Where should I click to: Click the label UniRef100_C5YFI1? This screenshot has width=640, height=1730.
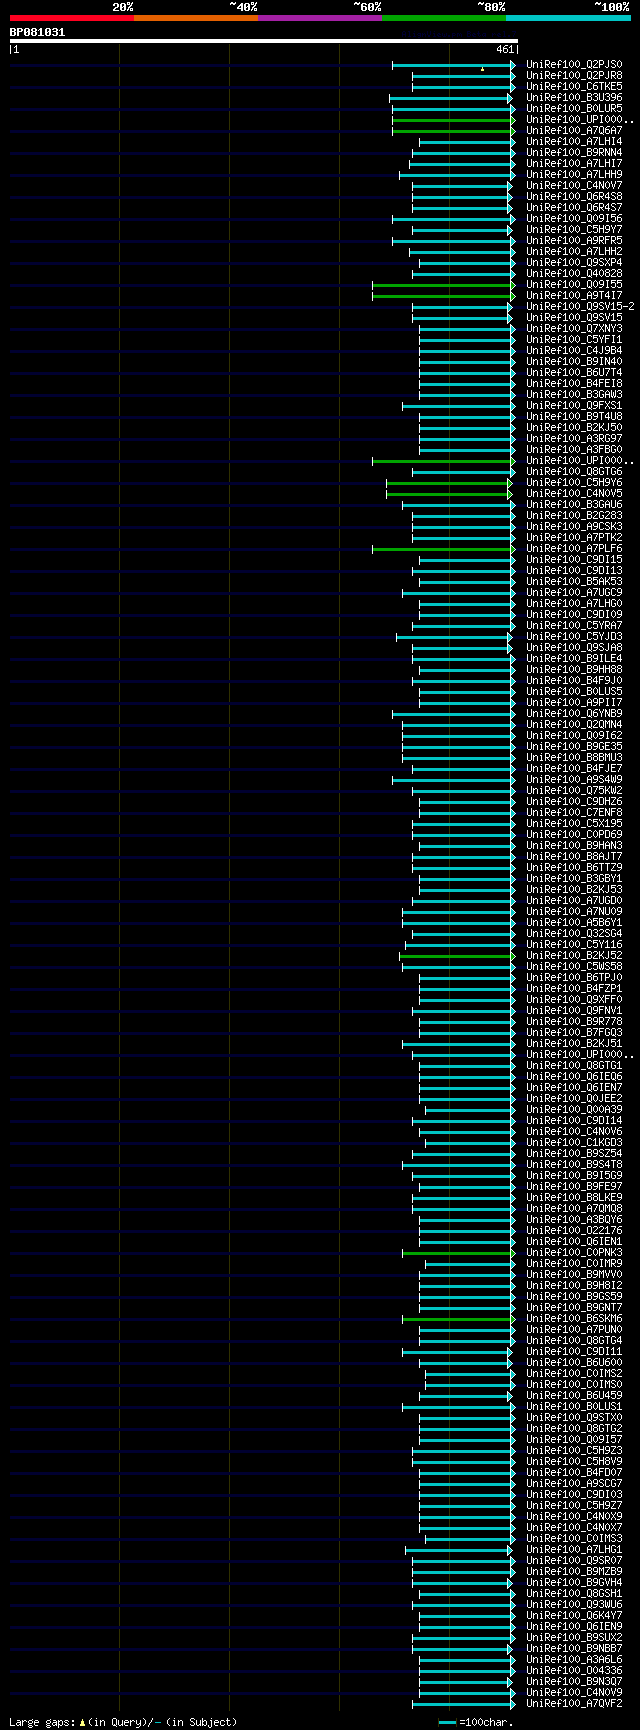point(574,339)
